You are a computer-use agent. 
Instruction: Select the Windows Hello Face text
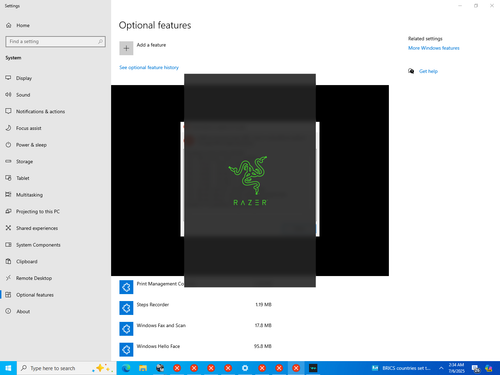tap(158, 346)
